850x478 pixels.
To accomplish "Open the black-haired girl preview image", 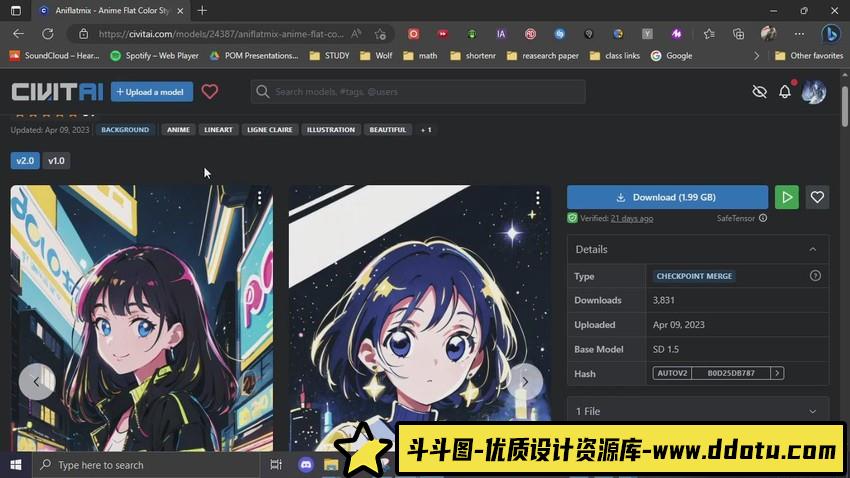I will [142, 318].
